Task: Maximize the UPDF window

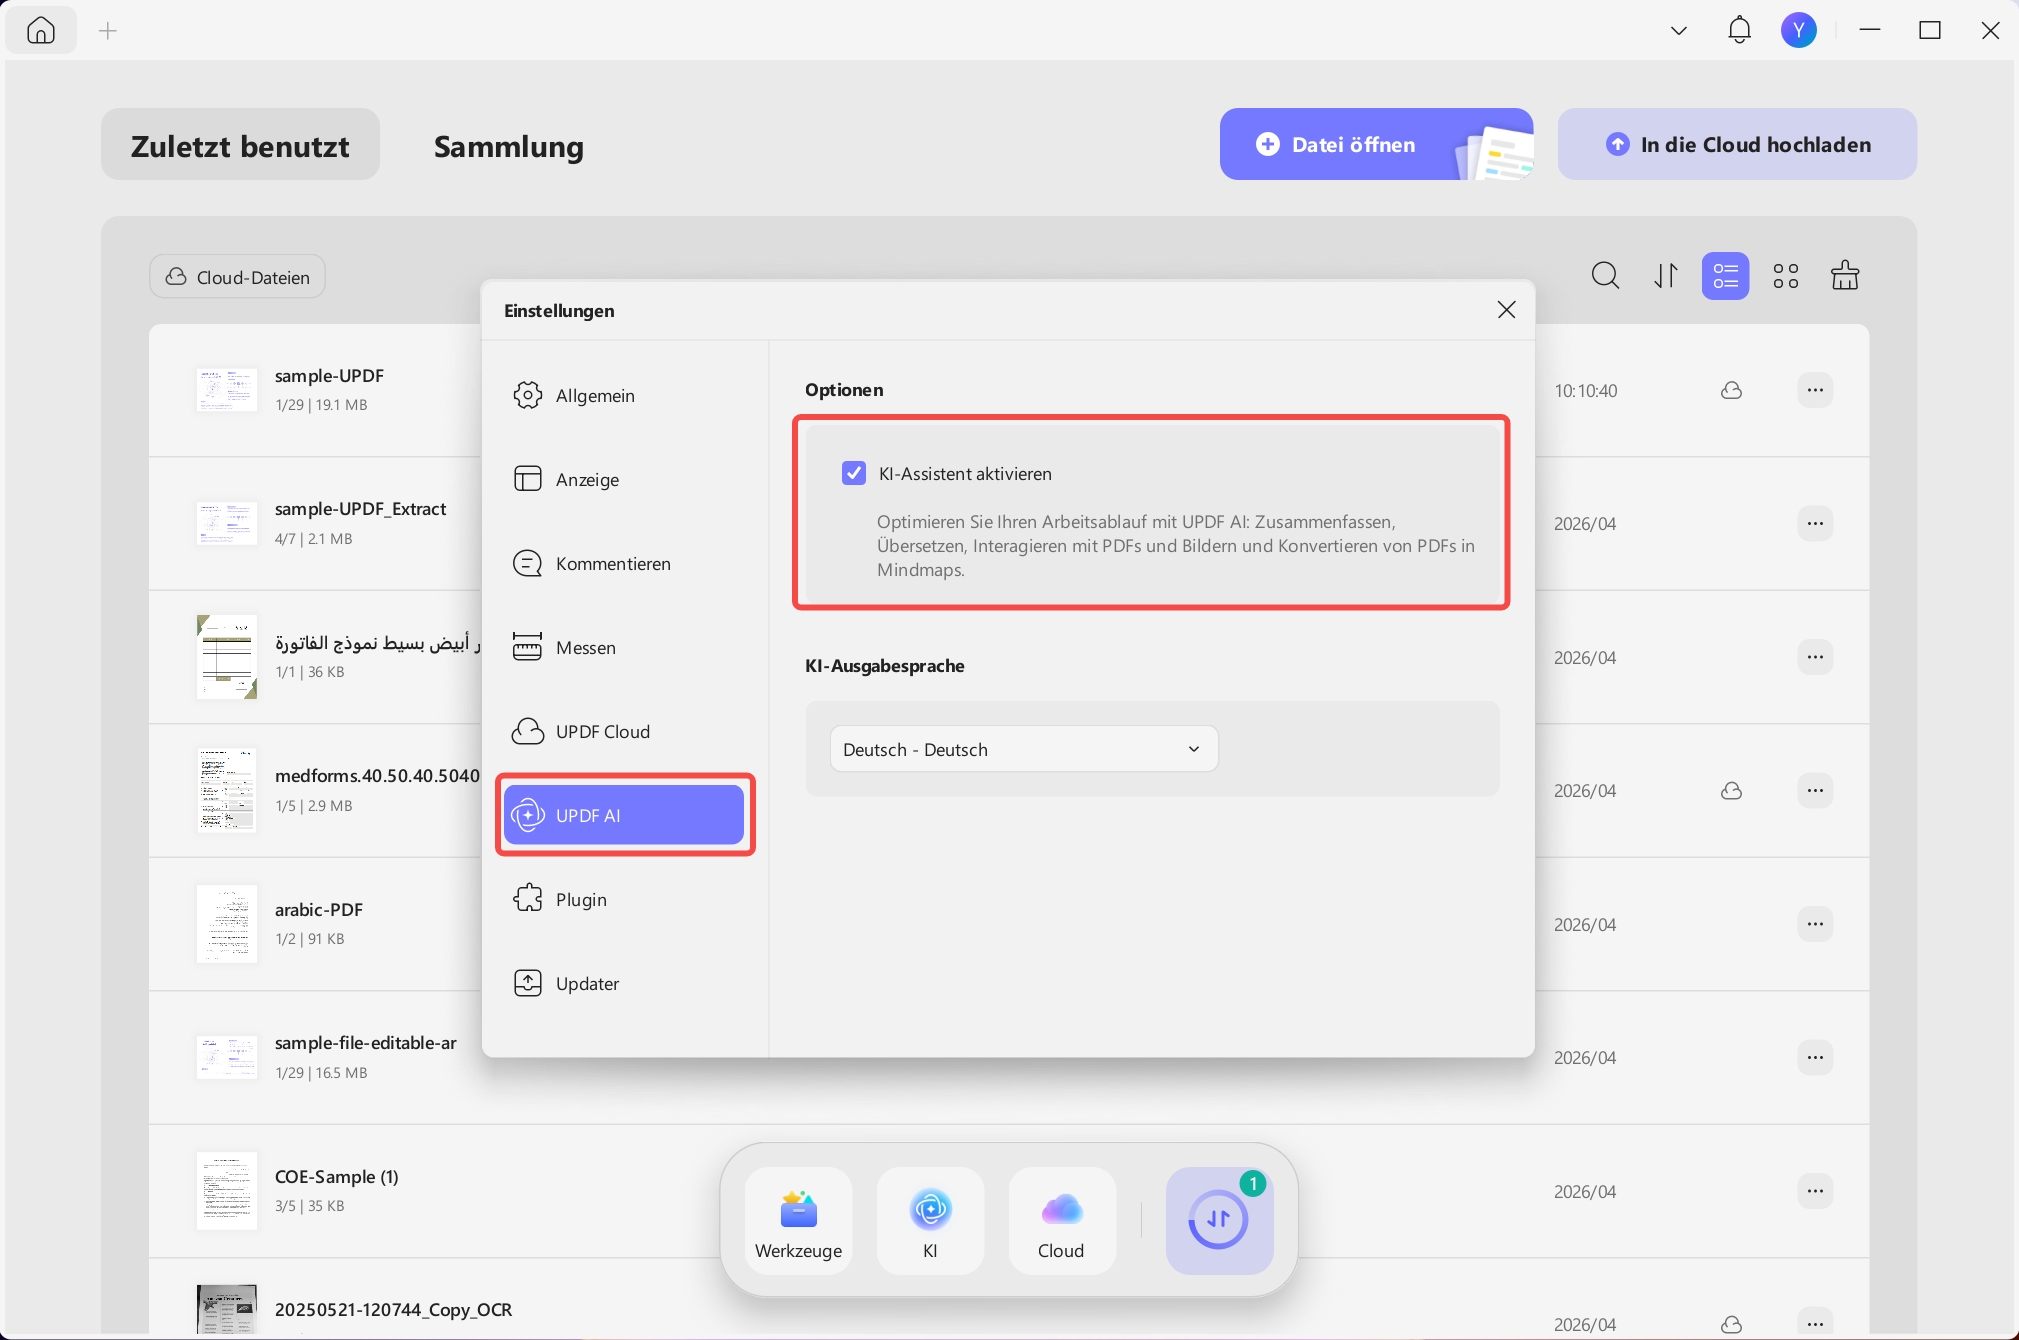Action: [1930, 30]
